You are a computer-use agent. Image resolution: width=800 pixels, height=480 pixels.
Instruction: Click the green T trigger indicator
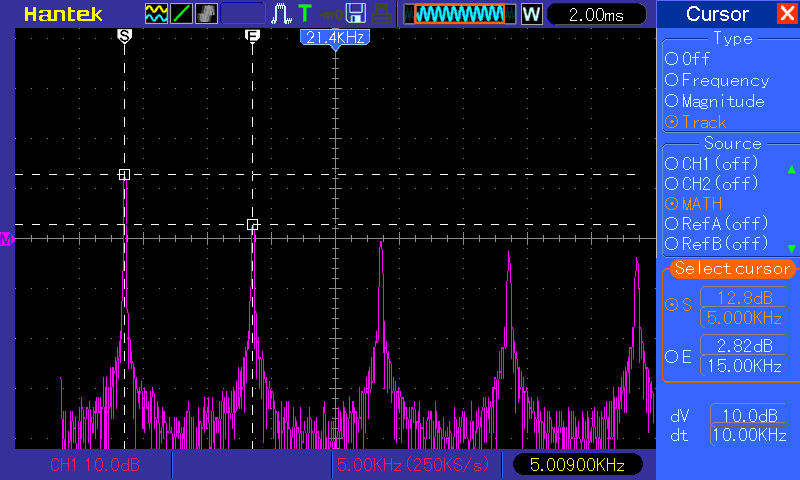coord(305,14)
